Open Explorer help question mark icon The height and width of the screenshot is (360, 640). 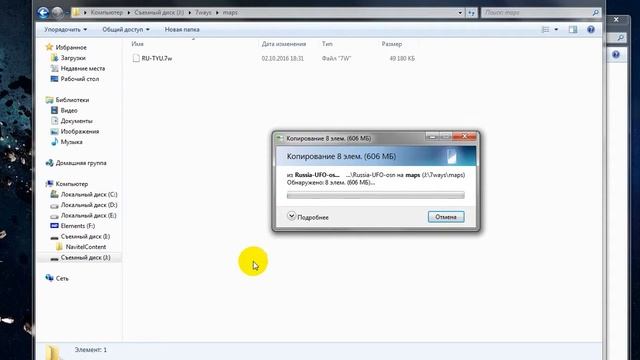click(591, 29)
